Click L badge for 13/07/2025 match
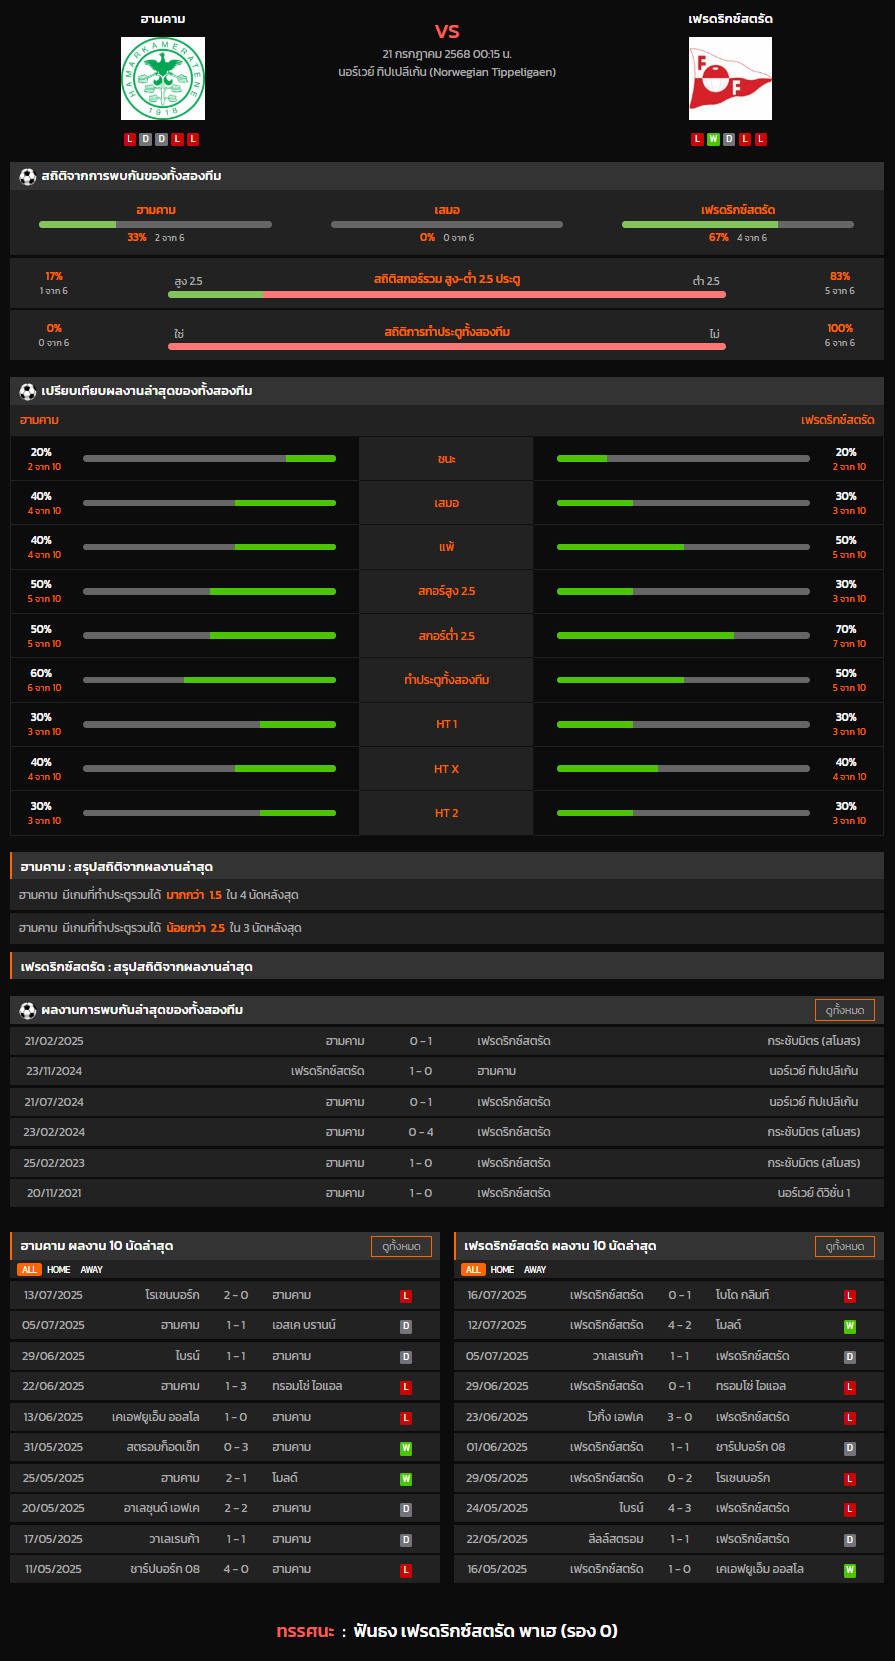 coord(406,1296)
